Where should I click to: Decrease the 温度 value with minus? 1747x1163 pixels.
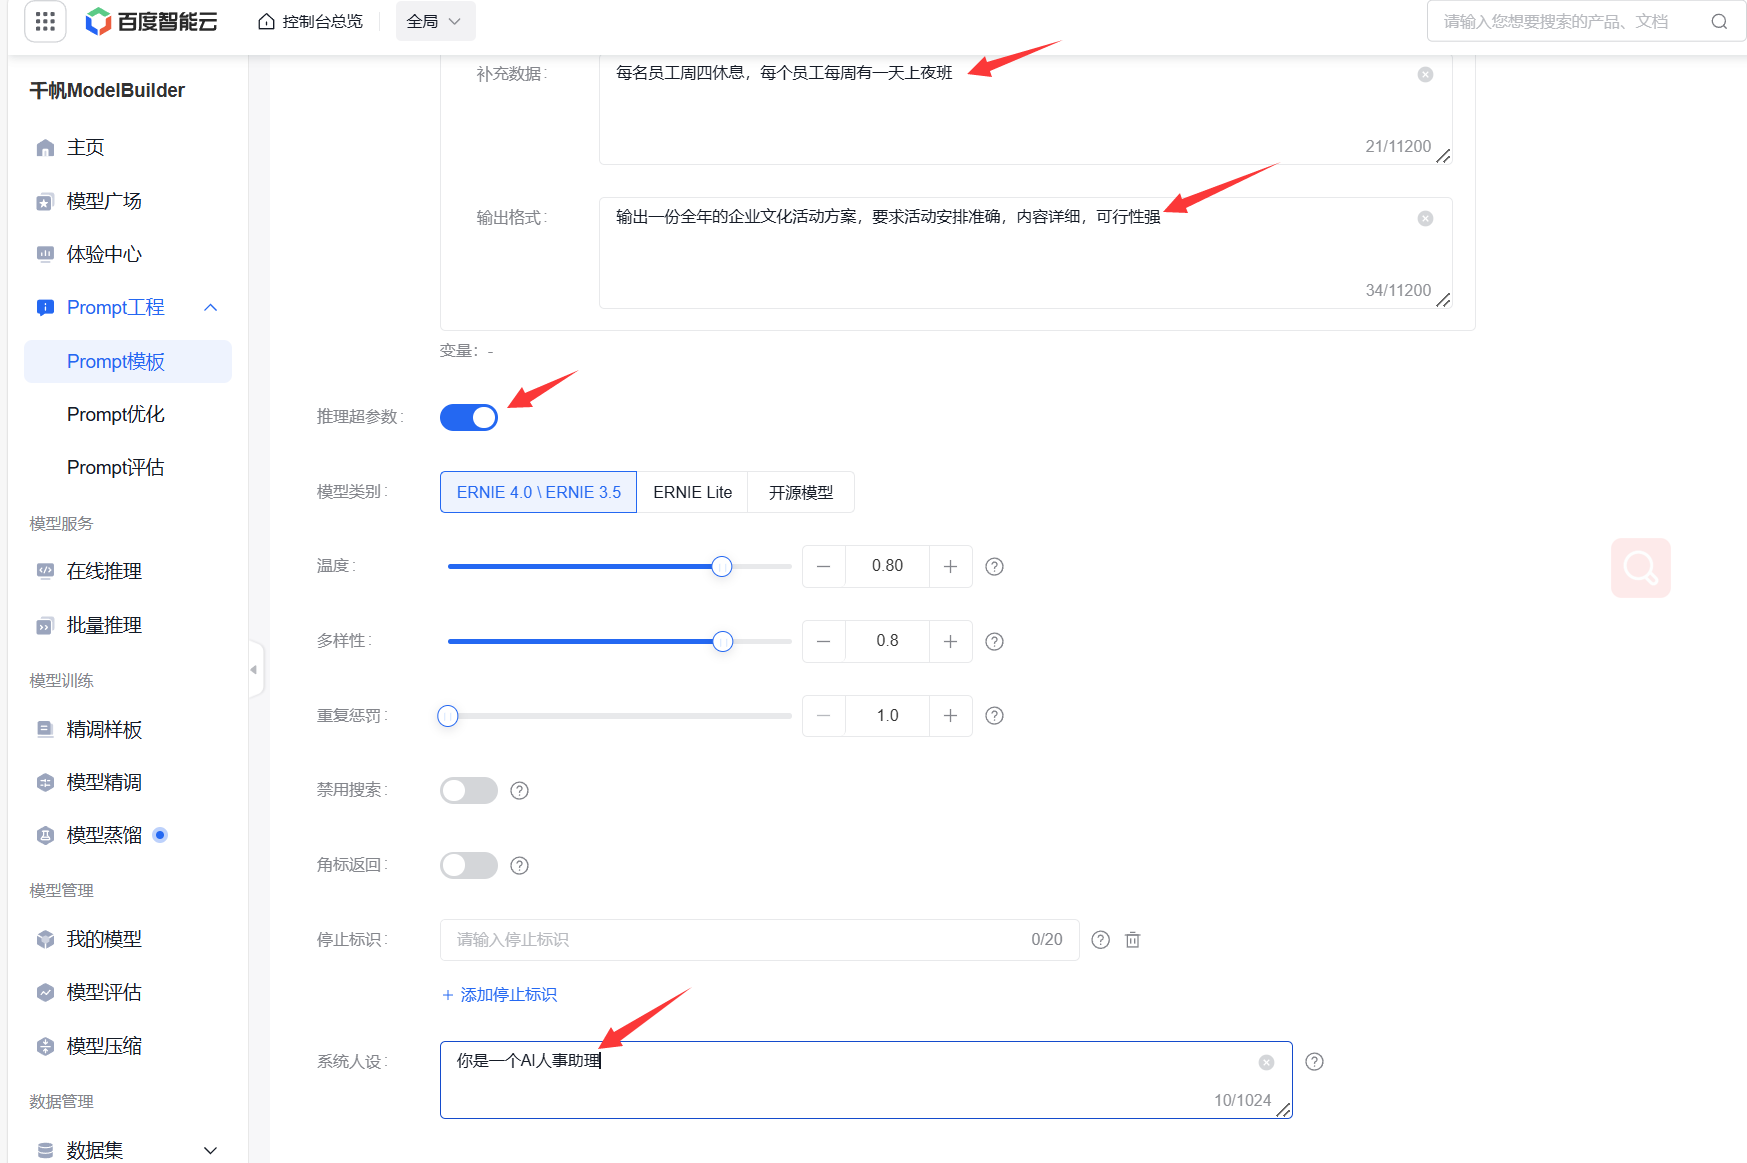(x=824, y=566)
